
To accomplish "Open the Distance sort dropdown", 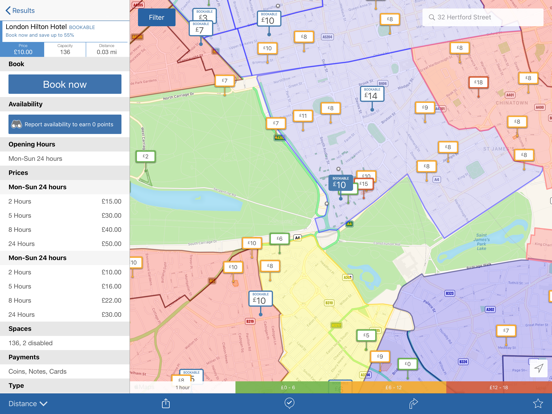I will point(28,404).
